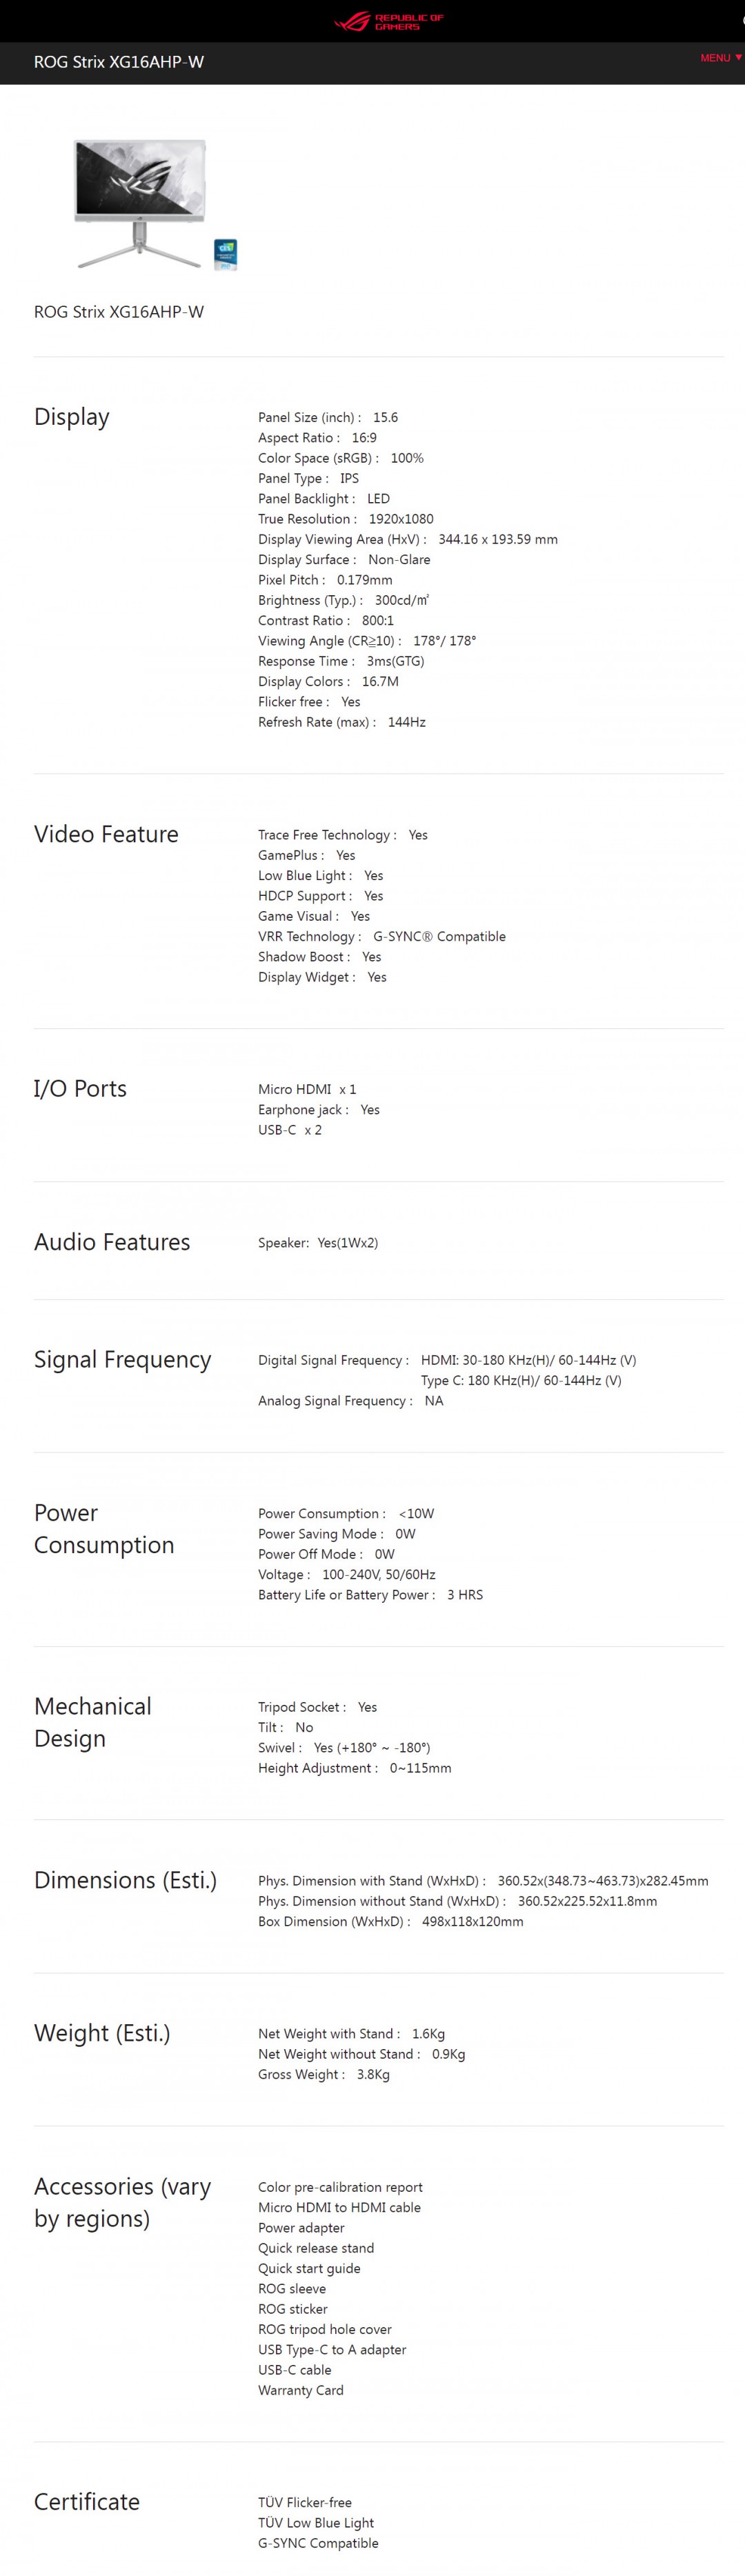745x2576 pixels.
Task: Click the ROG Strix XG16AHP-W header title
Action: click(119, 62)
